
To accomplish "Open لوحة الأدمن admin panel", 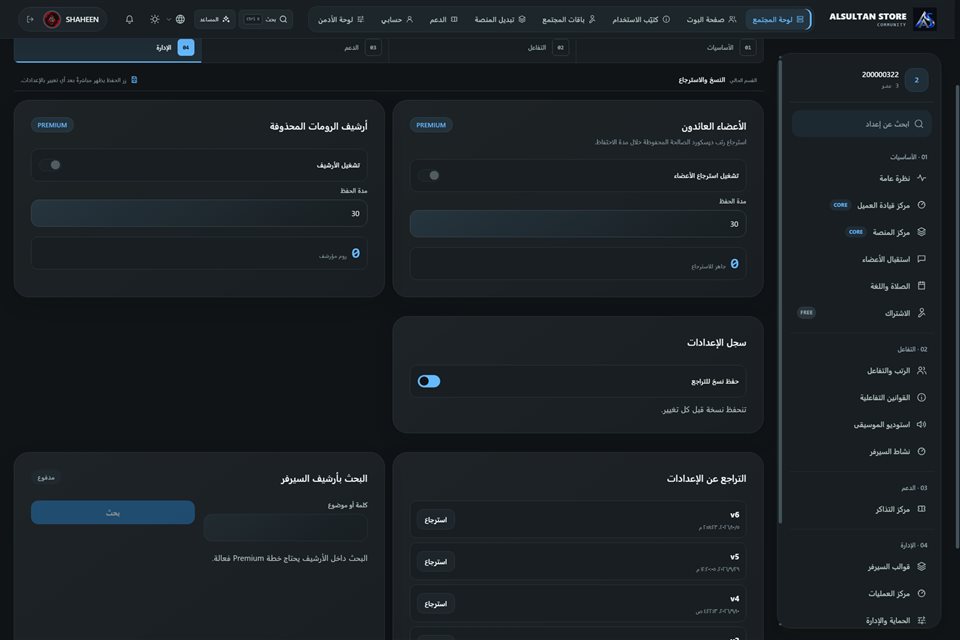I will point(340,20).
